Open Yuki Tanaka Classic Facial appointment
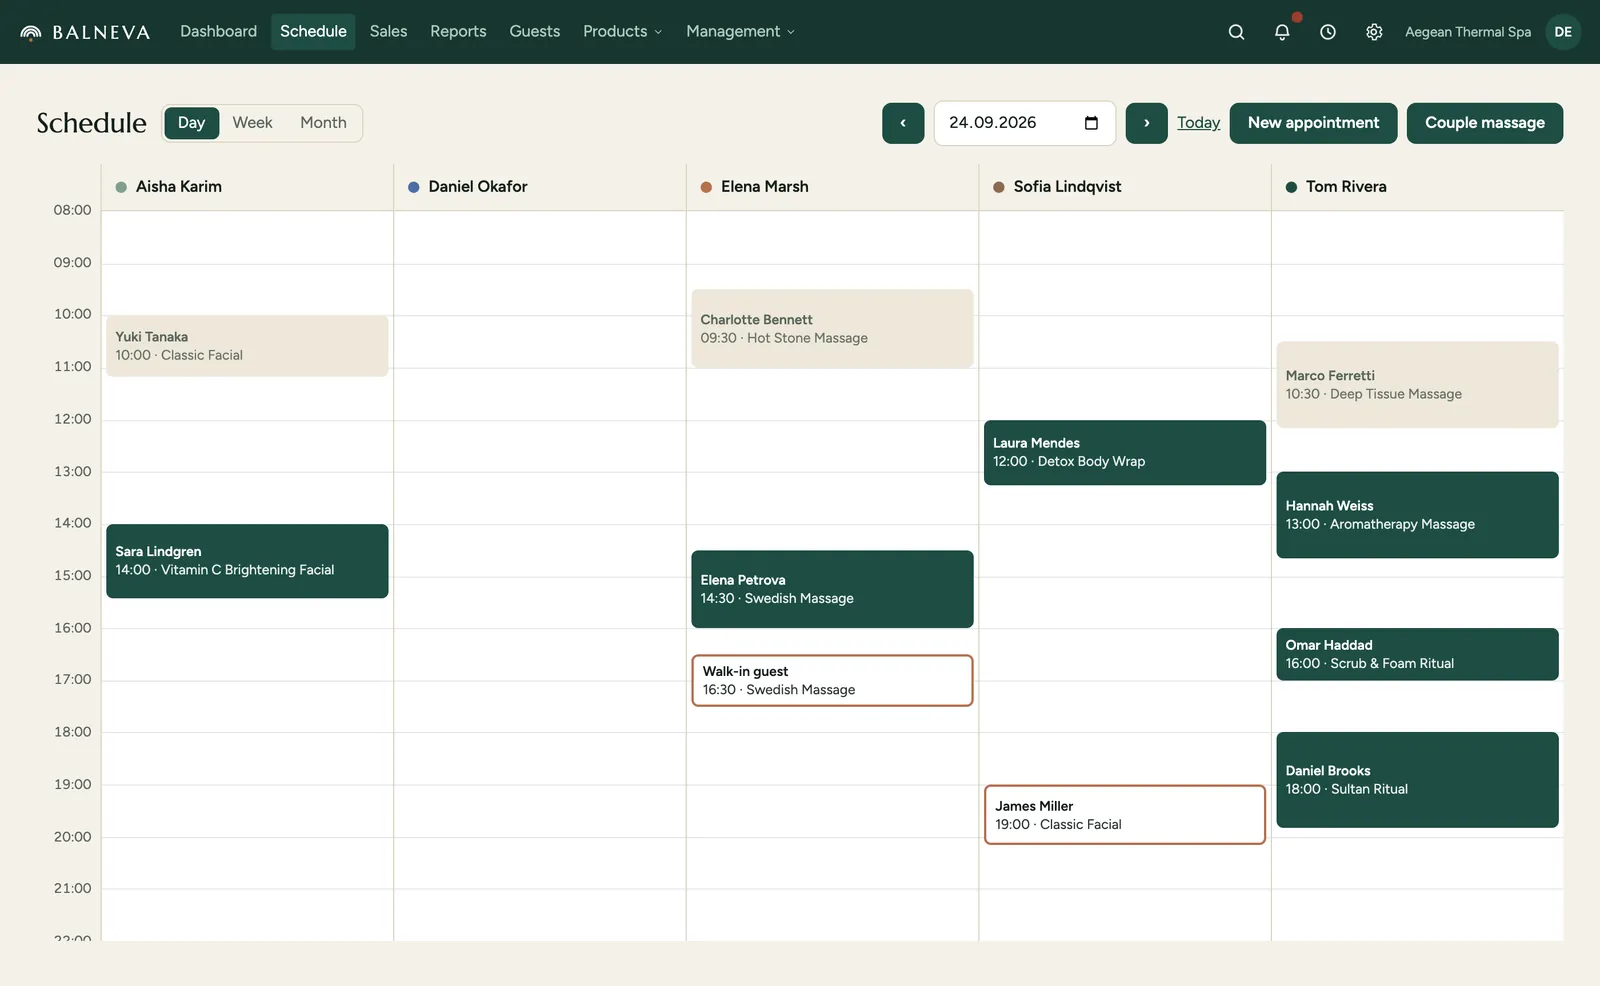The image size is (1600, 986). tap(247, 346)
